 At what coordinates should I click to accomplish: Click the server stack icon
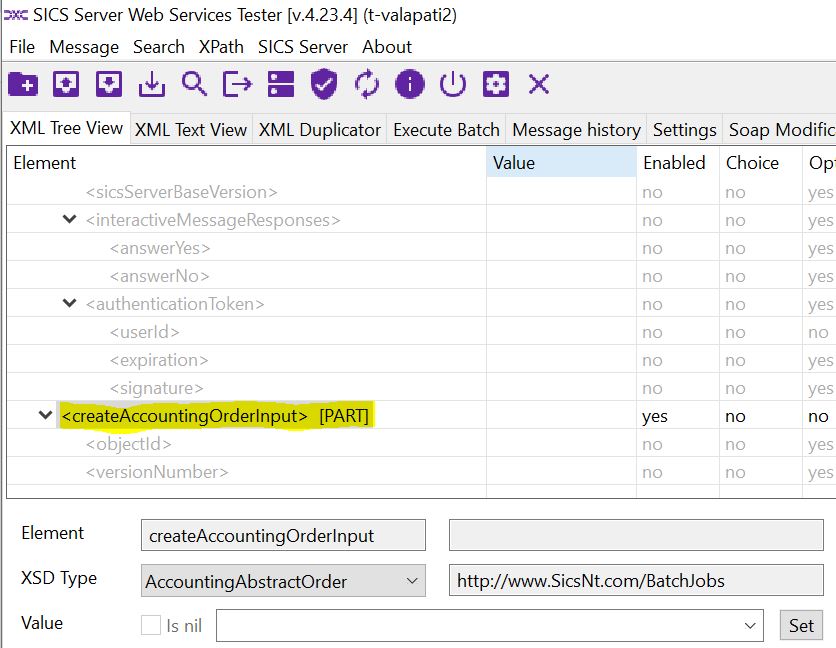tap(280, 84)
